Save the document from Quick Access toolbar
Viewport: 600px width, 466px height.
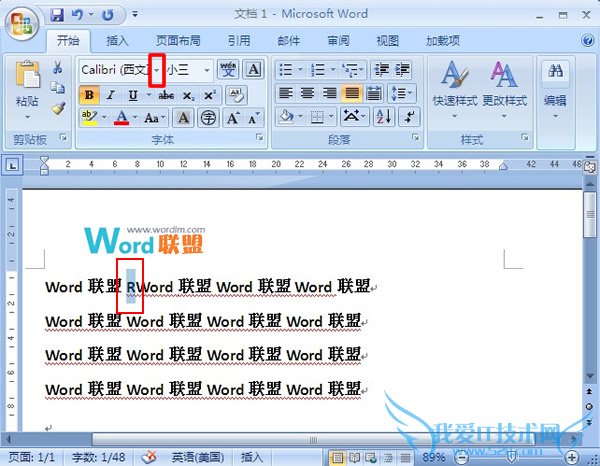(x=57, y=15)
